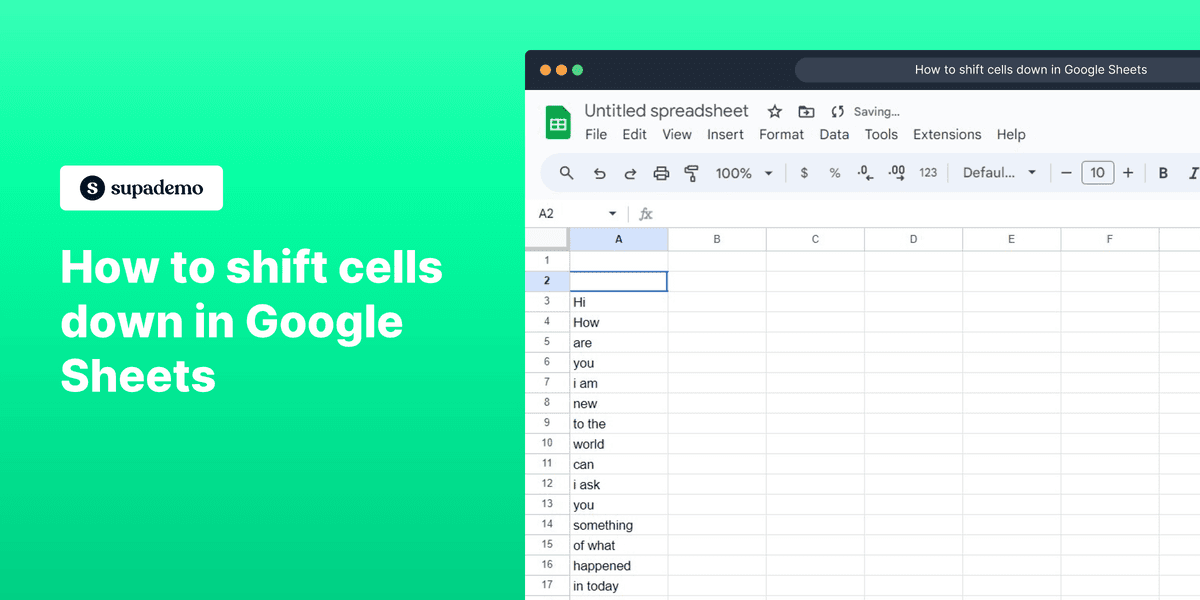1200x600 pixels.
Task: Expand the name box dropdown
Action: (x=614, y=213)
